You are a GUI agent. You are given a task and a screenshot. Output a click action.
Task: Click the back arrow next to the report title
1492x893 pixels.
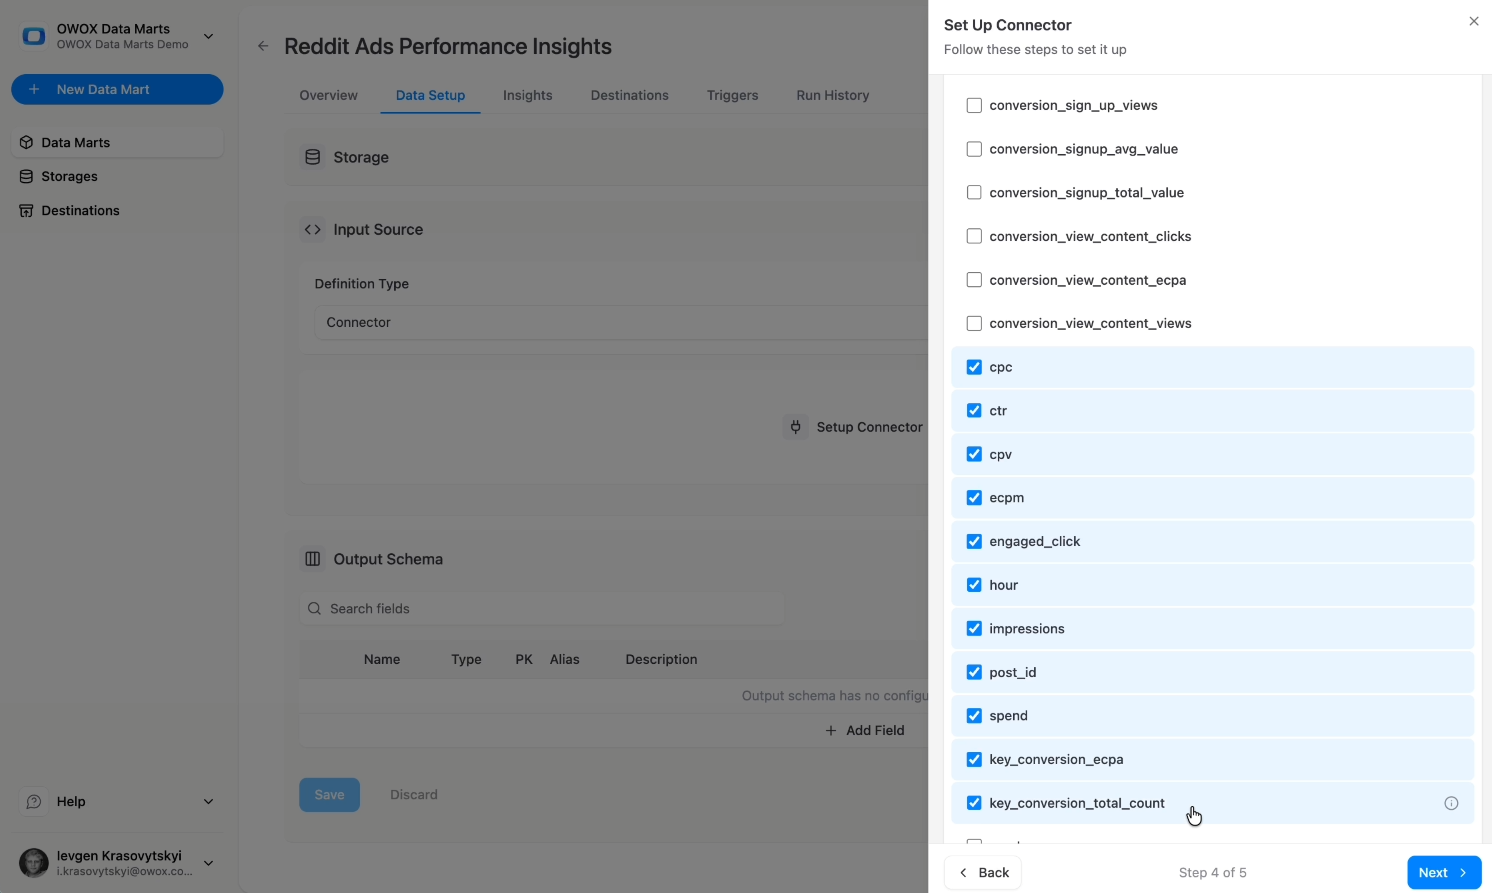(x=262, y=45)
